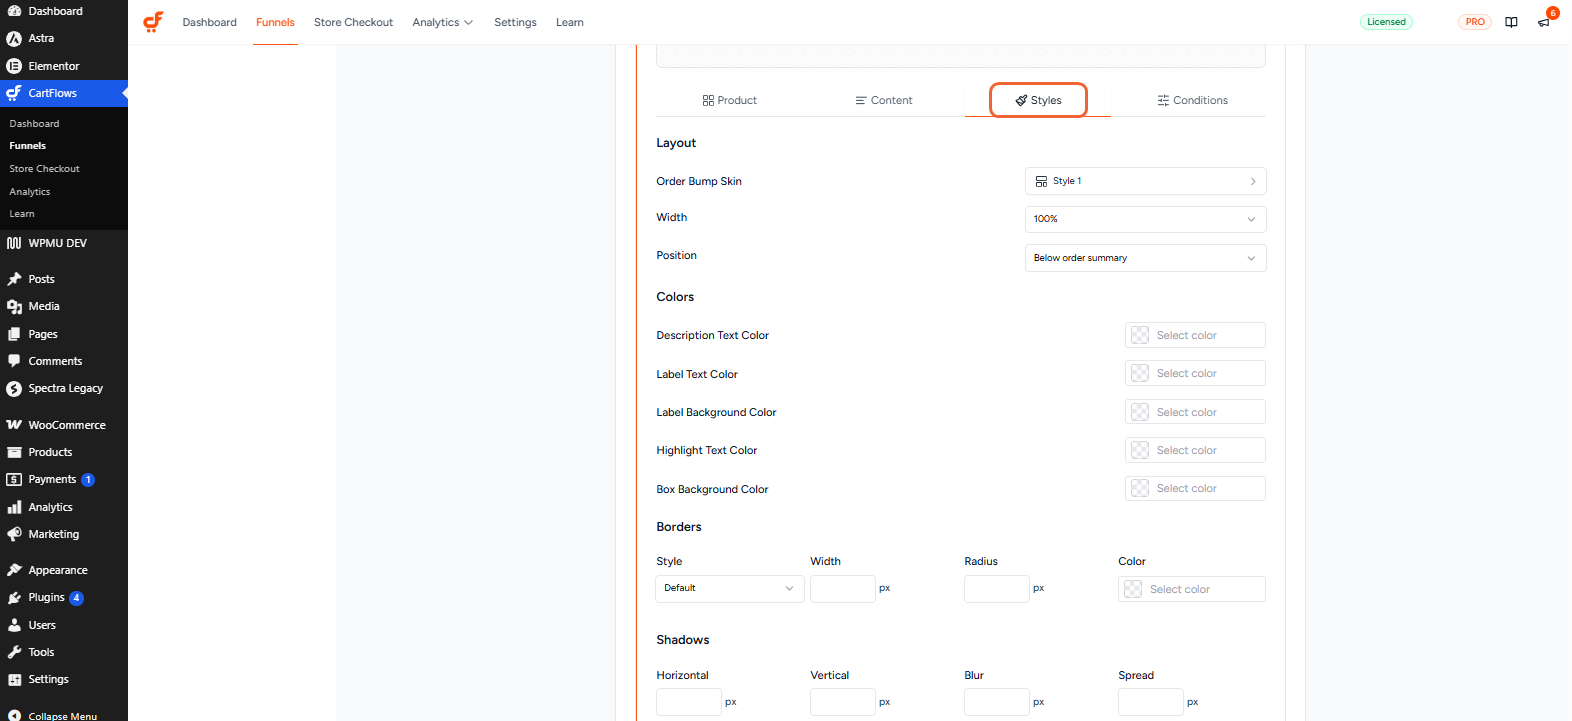Switch to the Conditions tab
Viewport: 1572px width, 721px height.
click(1192, 100)
